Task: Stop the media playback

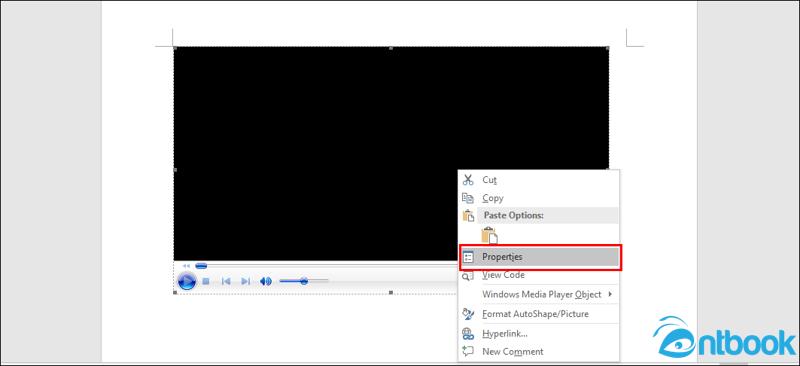Action: tap(206, 281)
